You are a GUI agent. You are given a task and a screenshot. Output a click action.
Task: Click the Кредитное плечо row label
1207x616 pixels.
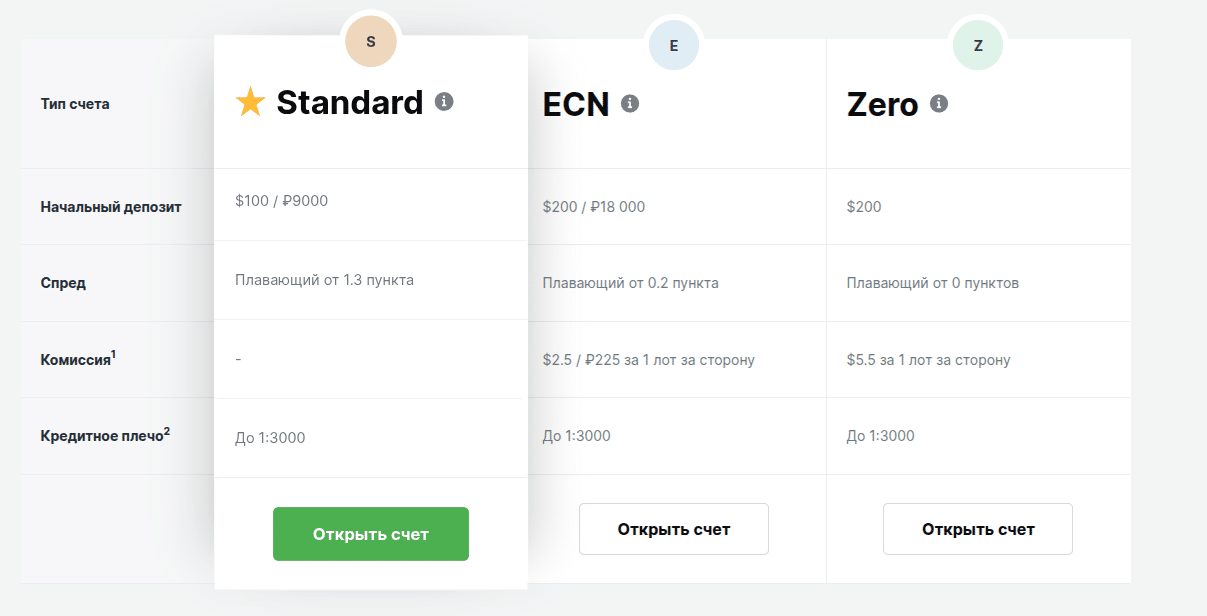[x=104, y=437]
